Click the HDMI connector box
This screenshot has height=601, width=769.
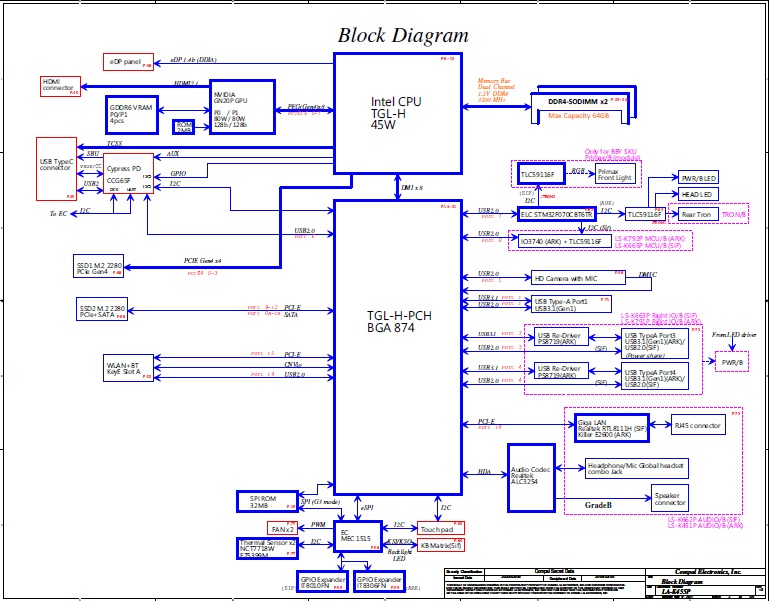58,86
